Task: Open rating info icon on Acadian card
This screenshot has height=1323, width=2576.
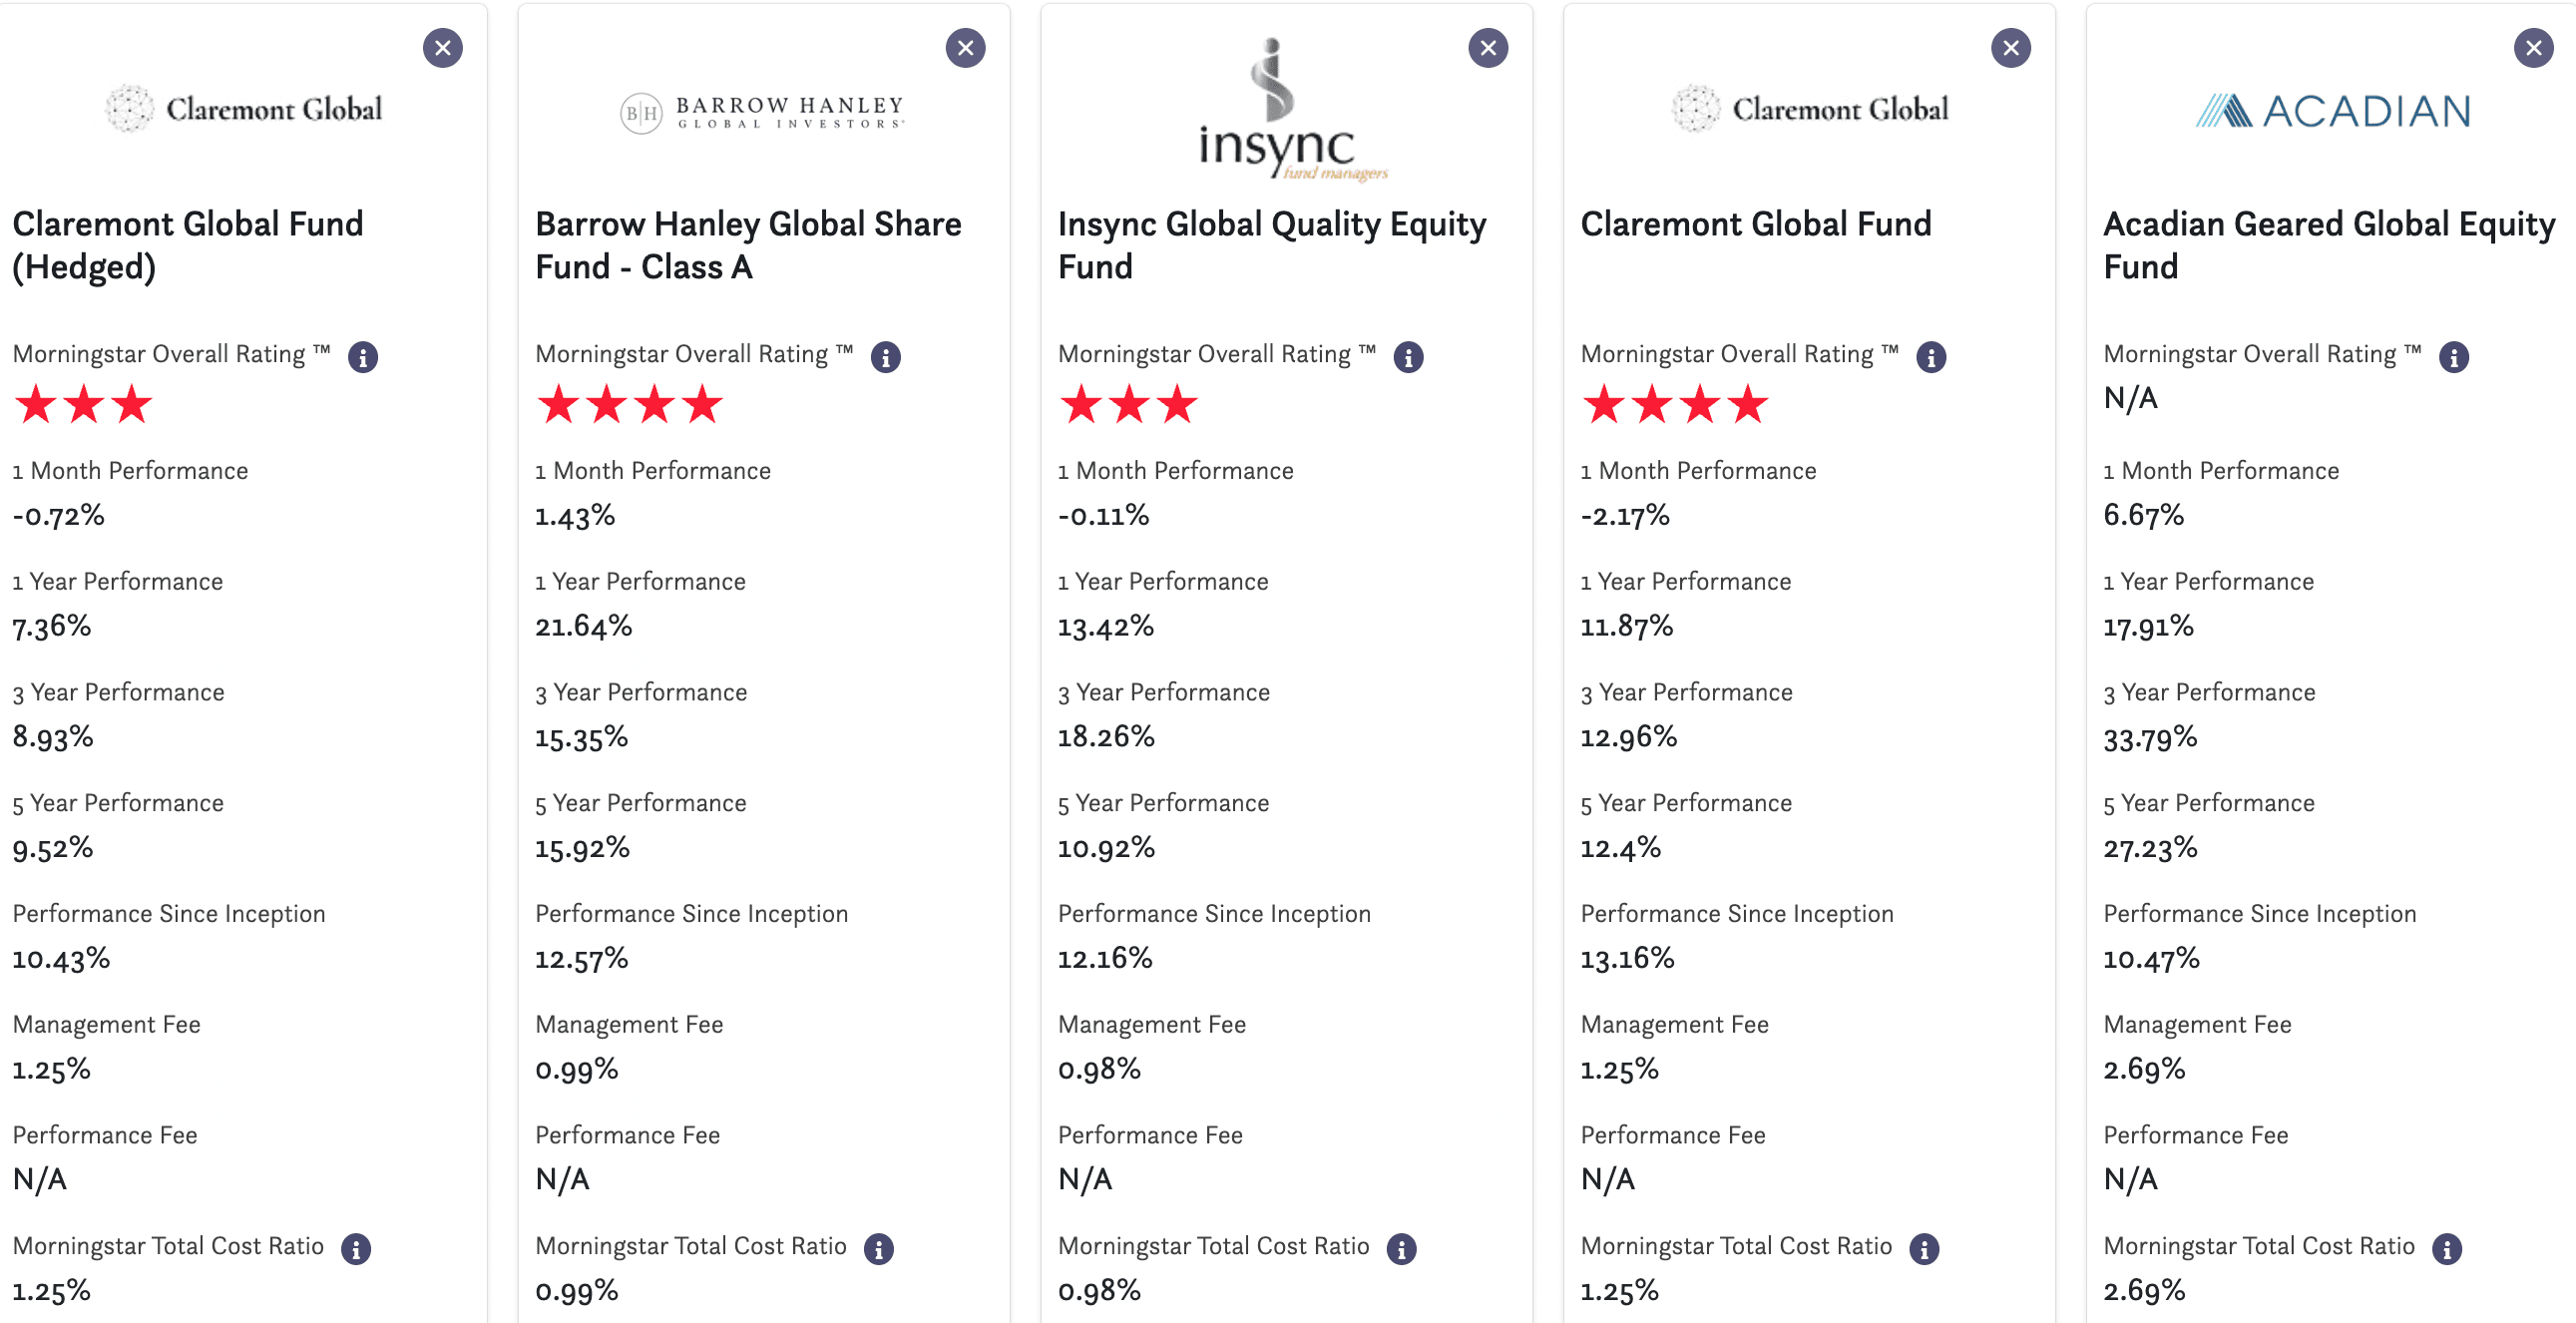Action: (2453, 357)
